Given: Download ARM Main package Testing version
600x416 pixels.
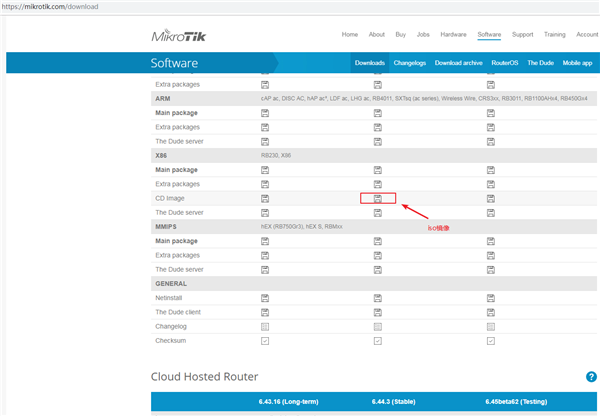Looking at the screenshot, I should pyautogui.click(x=491, y=113).
